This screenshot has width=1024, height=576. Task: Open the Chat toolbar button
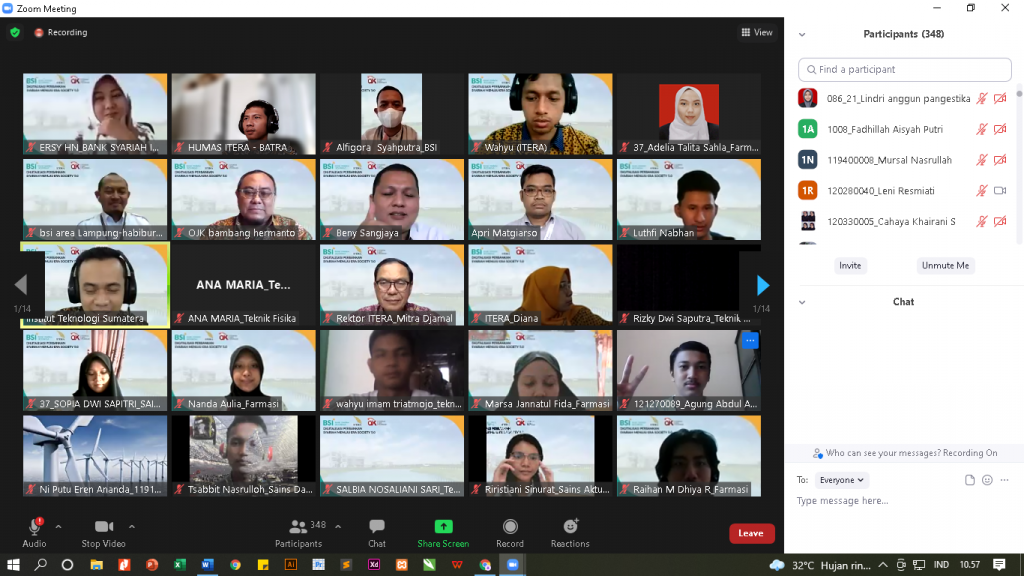point(377,533)
